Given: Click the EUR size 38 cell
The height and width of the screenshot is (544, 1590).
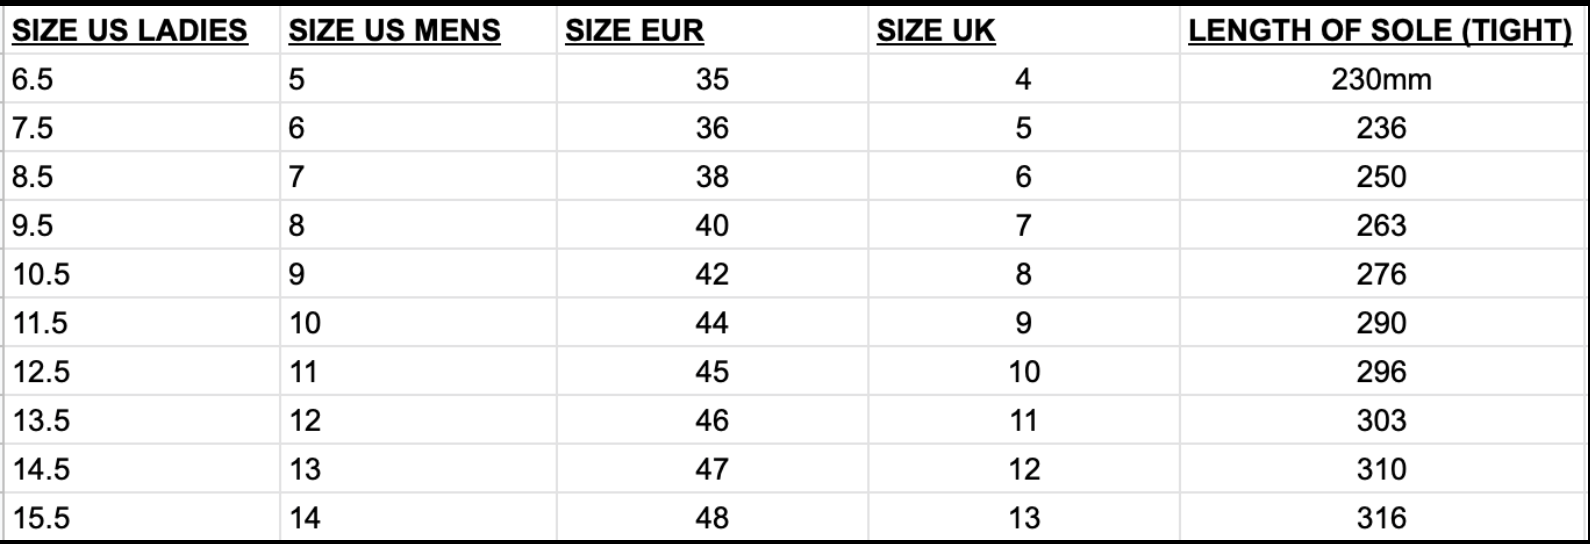Looking at the screenshot, I should pyautogui.click(x=712, y=177).
